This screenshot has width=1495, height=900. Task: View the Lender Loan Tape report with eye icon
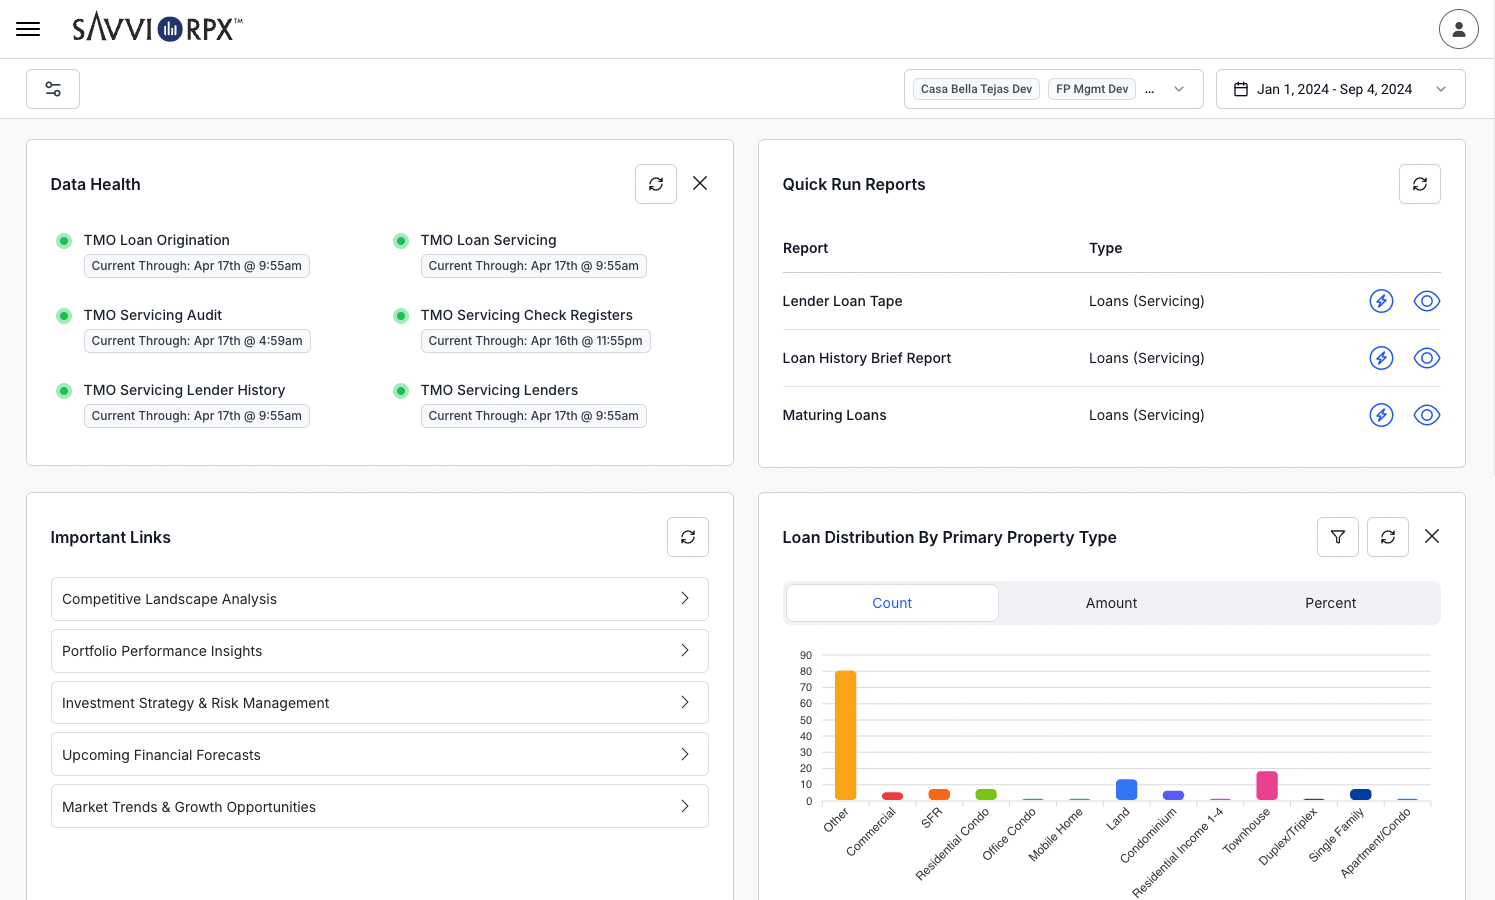pyautogui.click(x=1427, y=301)
